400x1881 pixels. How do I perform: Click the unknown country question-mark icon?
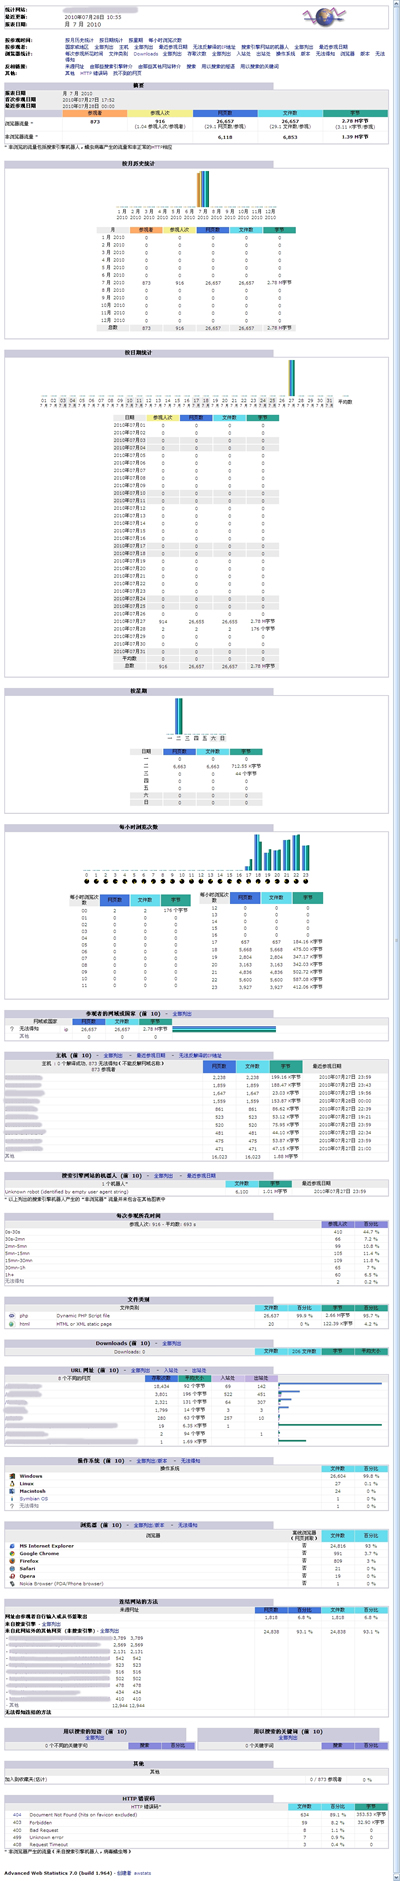11,1027
